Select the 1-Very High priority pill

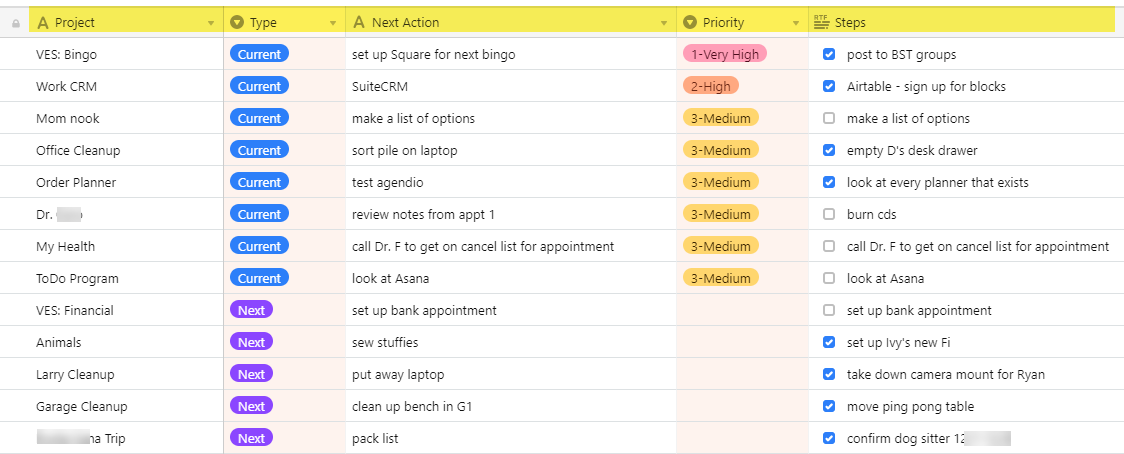pyautogui.click(x=724, y=54)
